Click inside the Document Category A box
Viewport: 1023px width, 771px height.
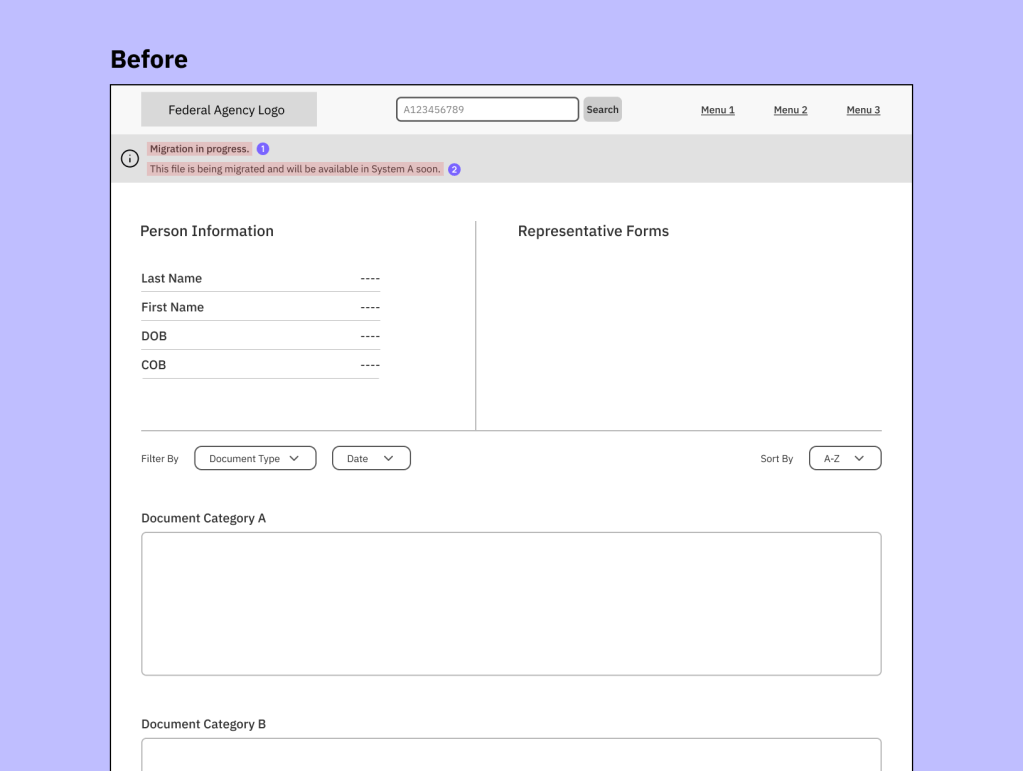coord(510,604)
